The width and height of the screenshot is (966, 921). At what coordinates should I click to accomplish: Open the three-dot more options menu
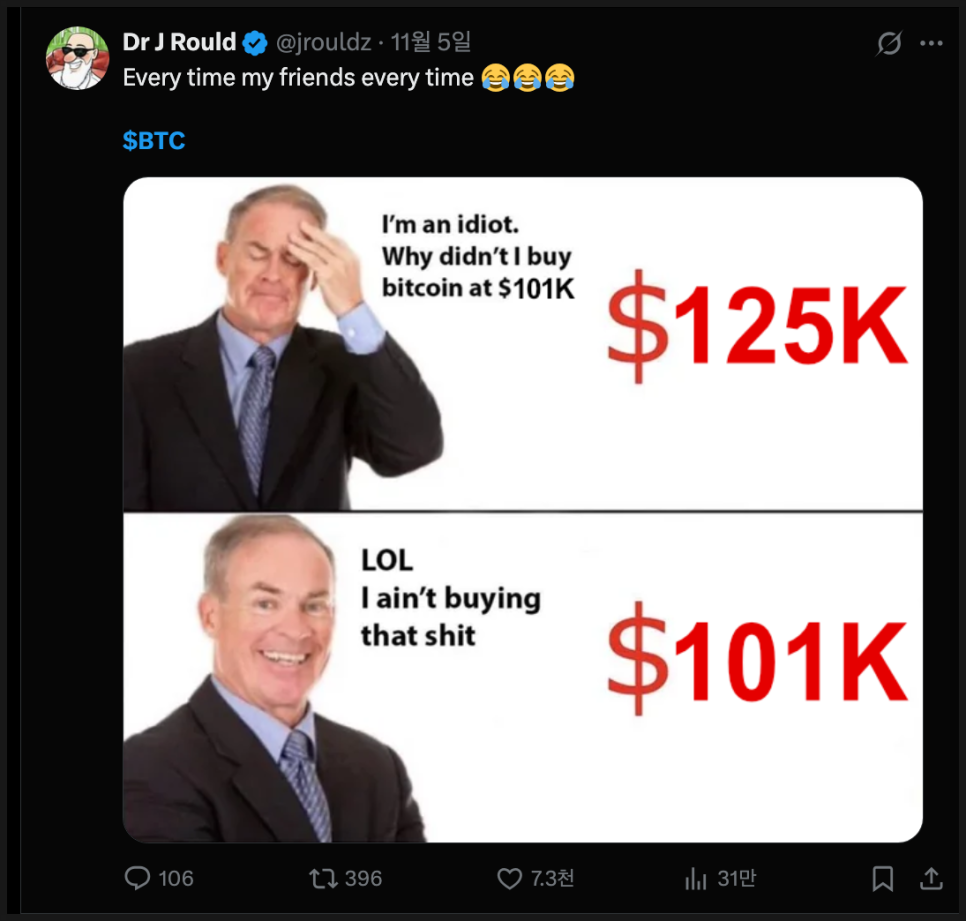click(931, 43)
